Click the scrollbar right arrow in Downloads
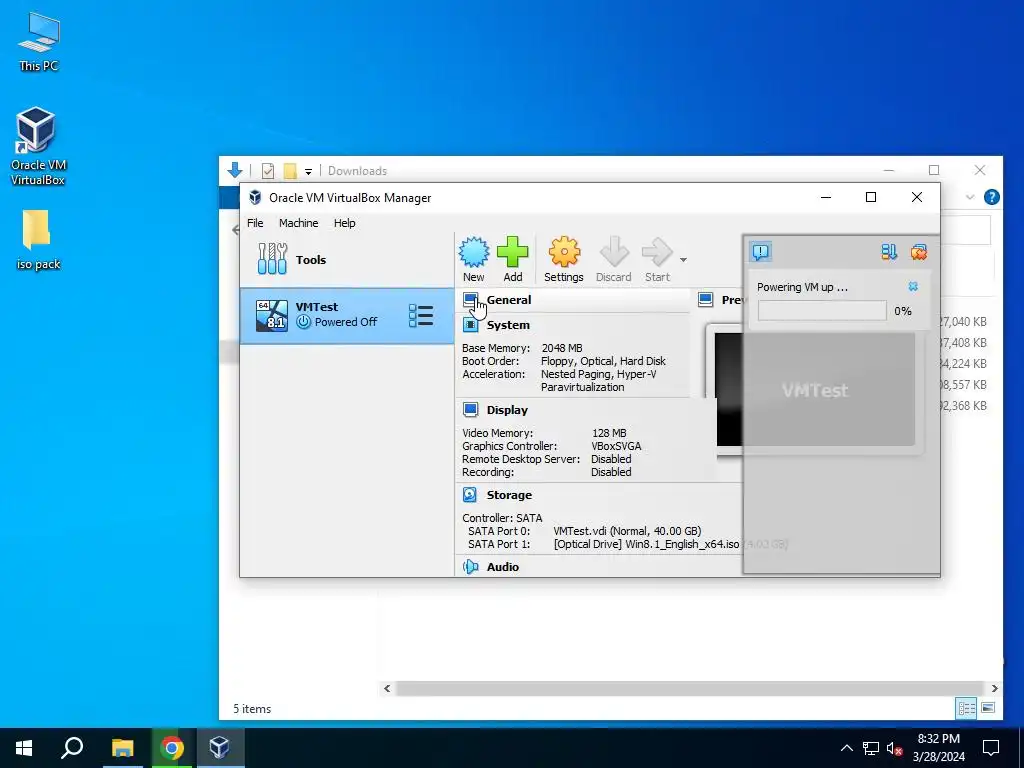This screenshot has width=1024, height=768. (994, 688)
